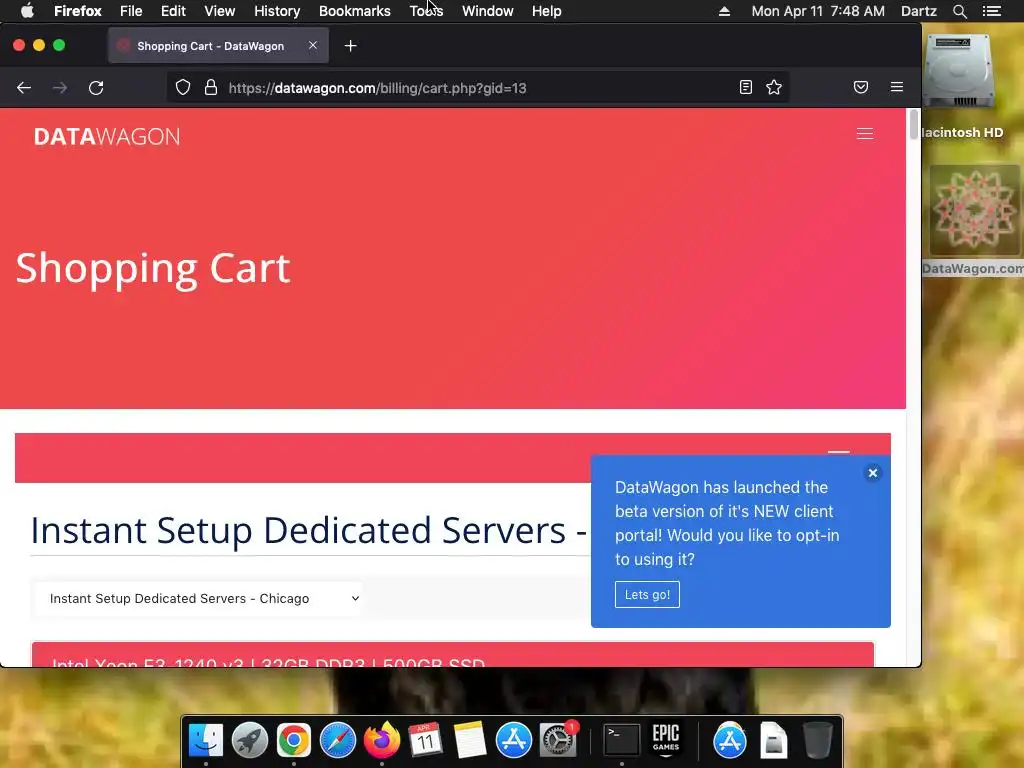Open System Preferences gear in dock

(x=557, y=741)
